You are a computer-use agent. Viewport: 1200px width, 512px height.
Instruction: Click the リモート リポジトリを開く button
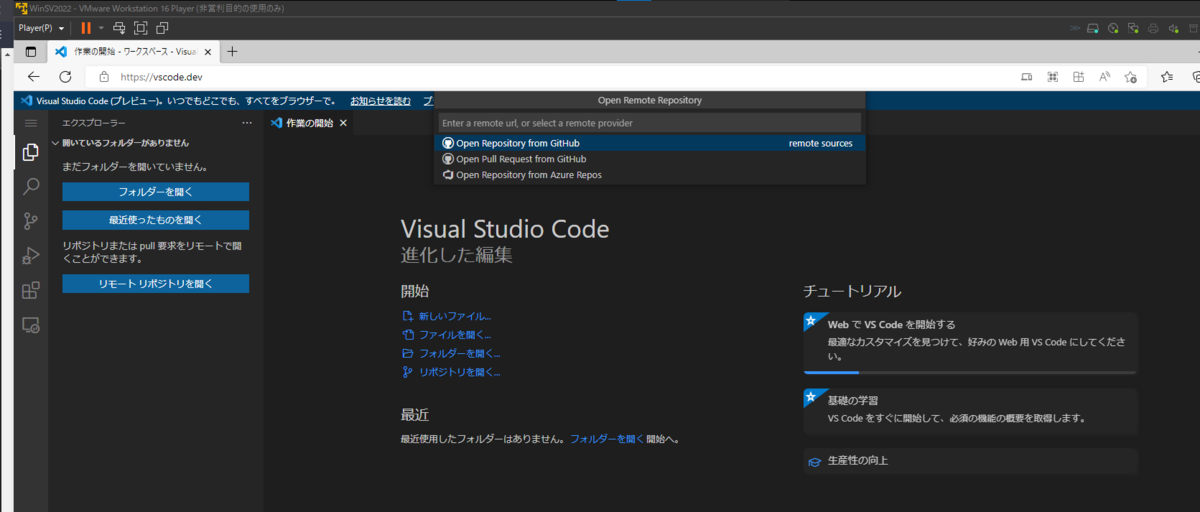point(155,284)
